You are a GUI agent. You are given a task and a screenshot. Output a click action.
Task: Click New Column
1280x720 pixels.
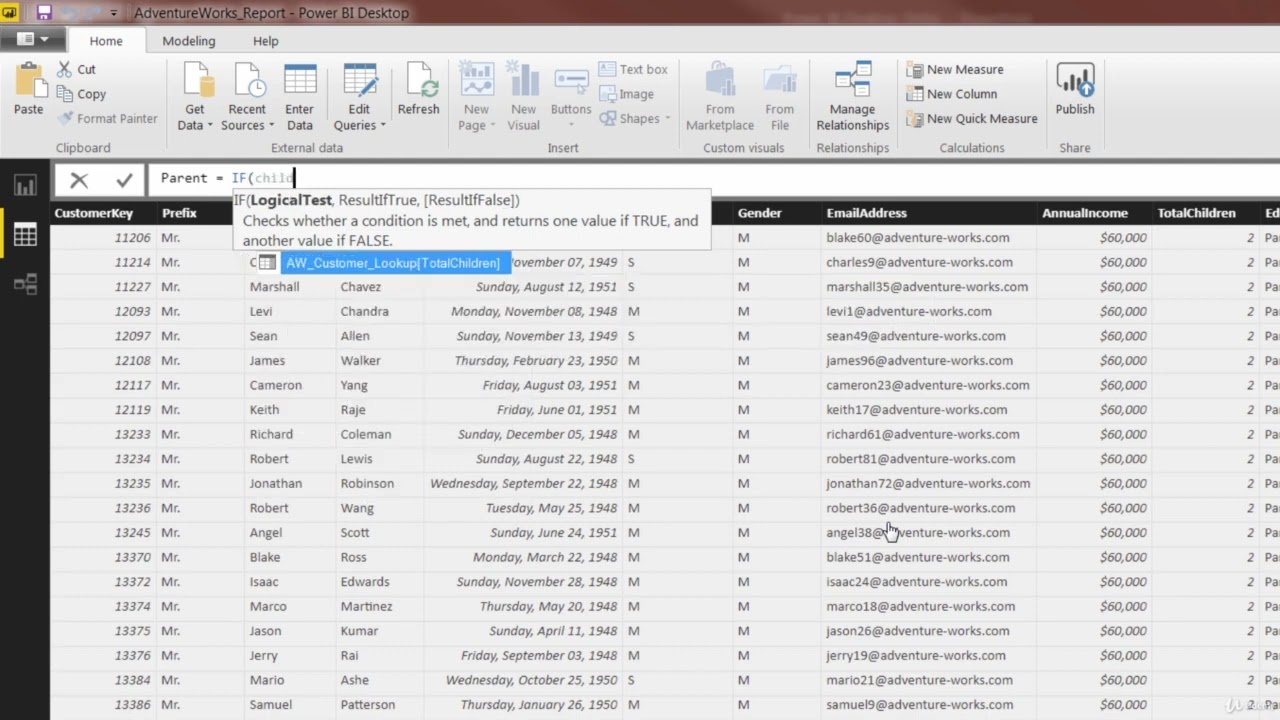pyautogui.click(x=952, y=94)
